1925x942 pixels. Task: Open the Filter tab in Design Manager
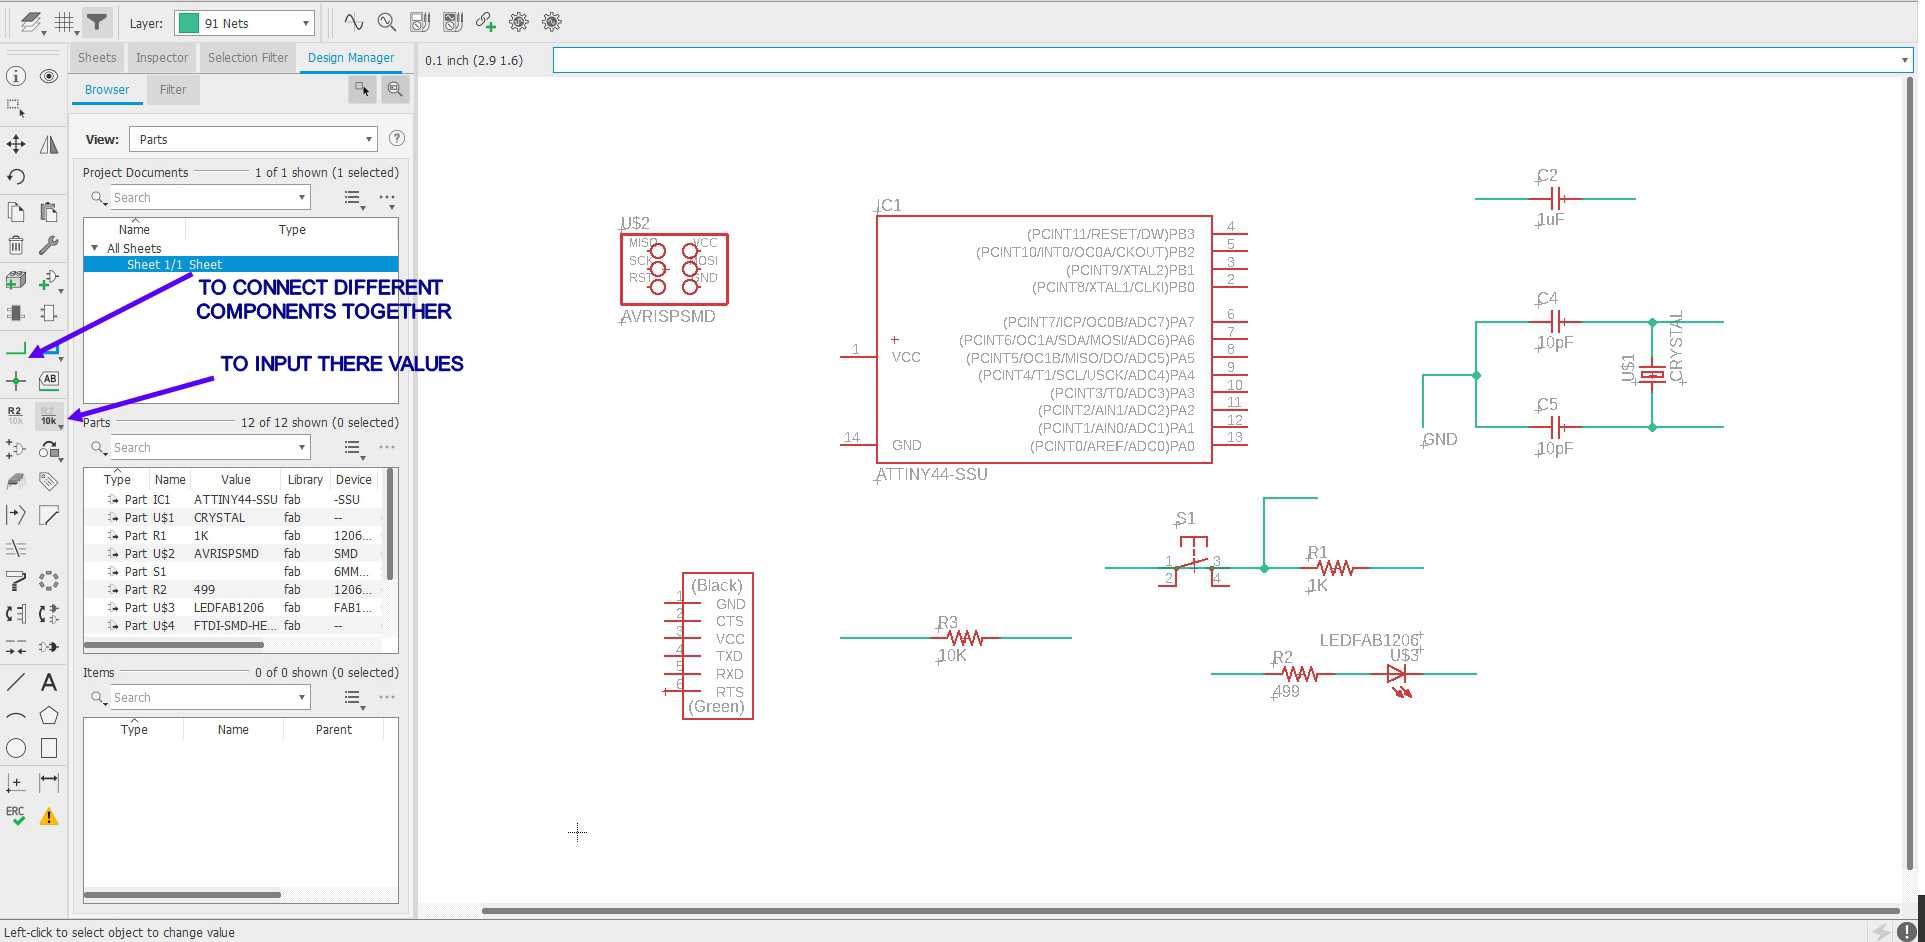point(172,90)
